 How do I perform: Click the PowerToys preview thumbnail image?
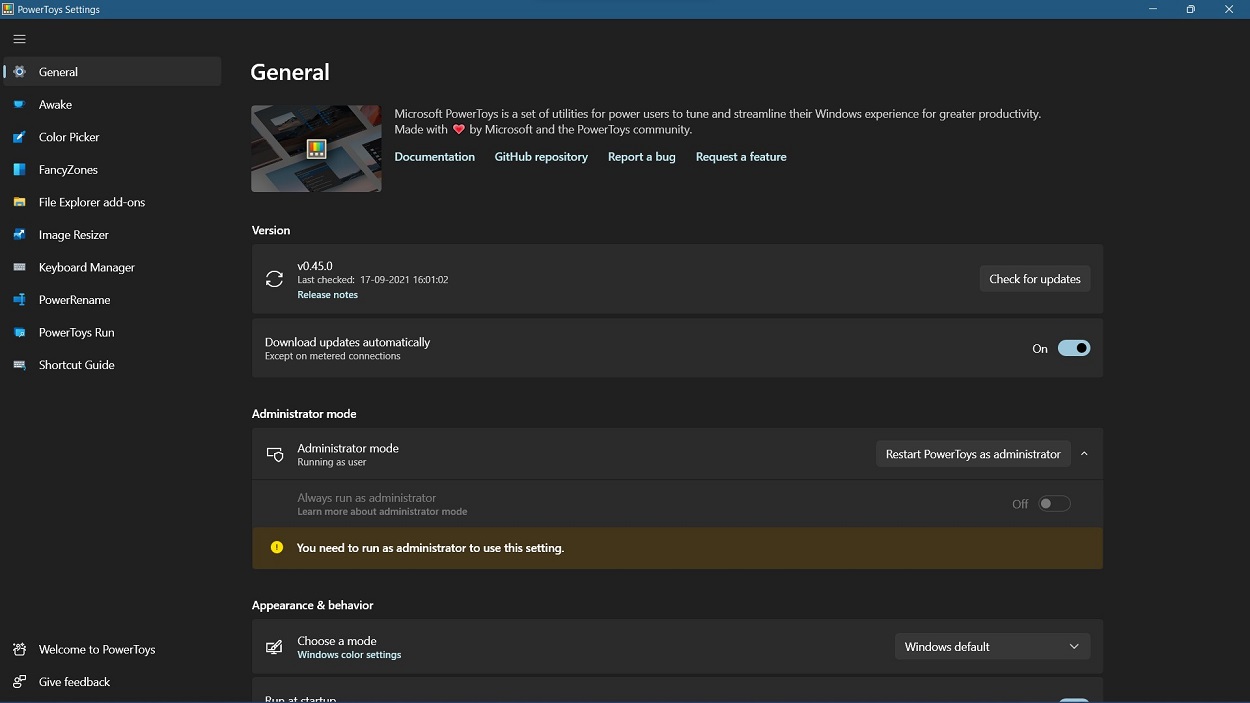coord(316,149)
